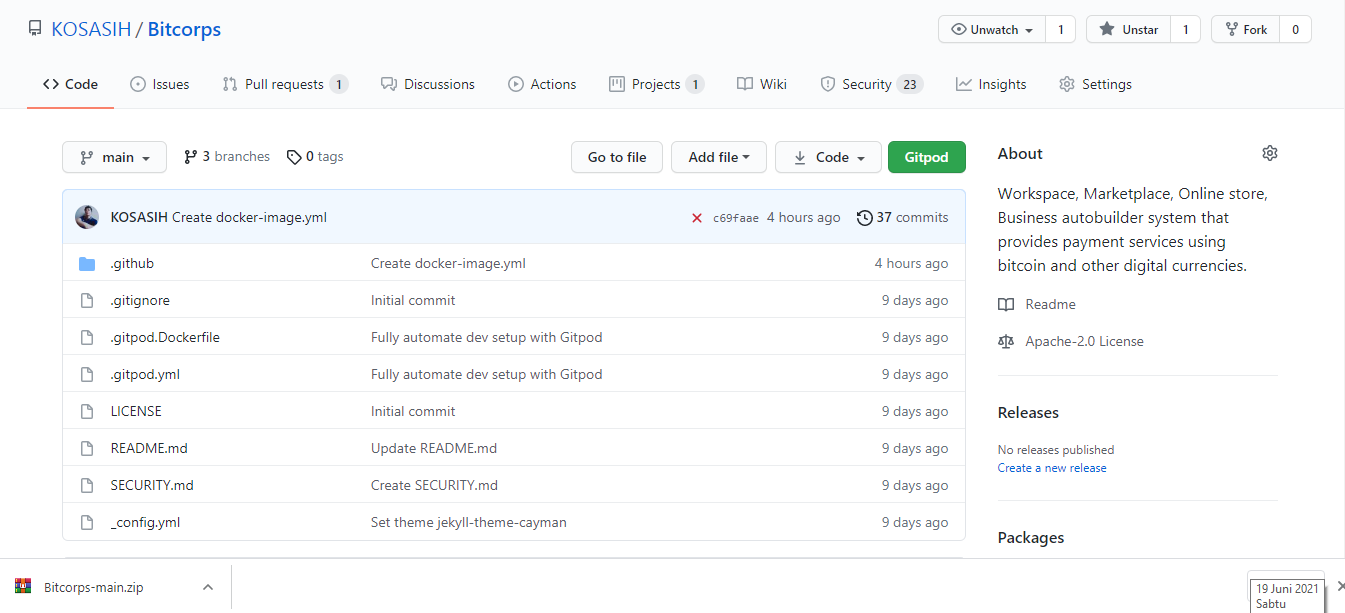Screen dimensions: 1345x613
Task: Click the Releases heading link
Action: (1028, 412)
